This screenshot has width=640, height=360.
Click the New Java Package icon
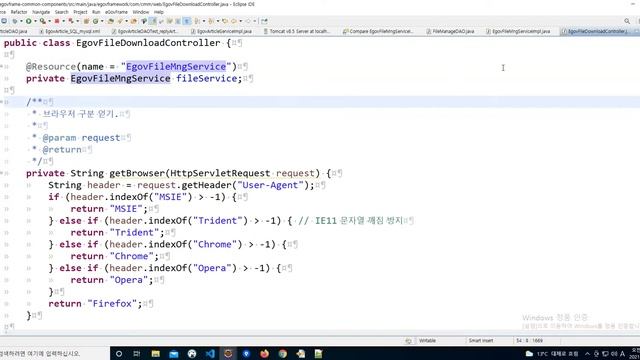[x=86, y=21]
